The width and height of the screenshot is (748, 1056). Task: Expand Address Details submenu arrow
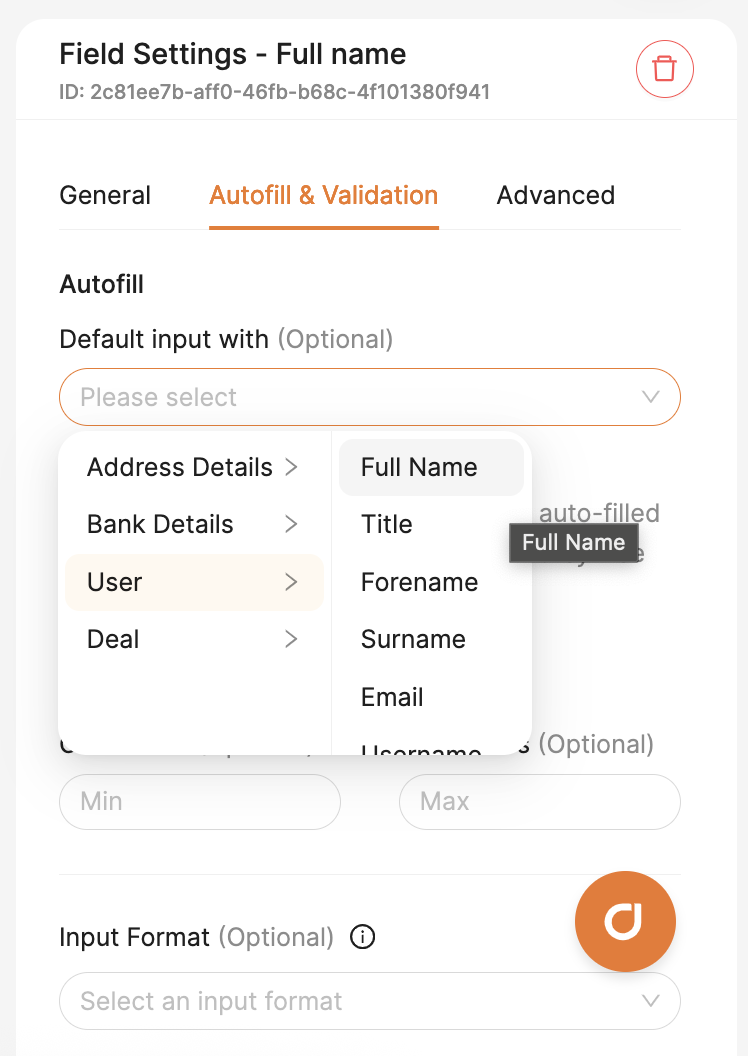[x=291, y=467]
